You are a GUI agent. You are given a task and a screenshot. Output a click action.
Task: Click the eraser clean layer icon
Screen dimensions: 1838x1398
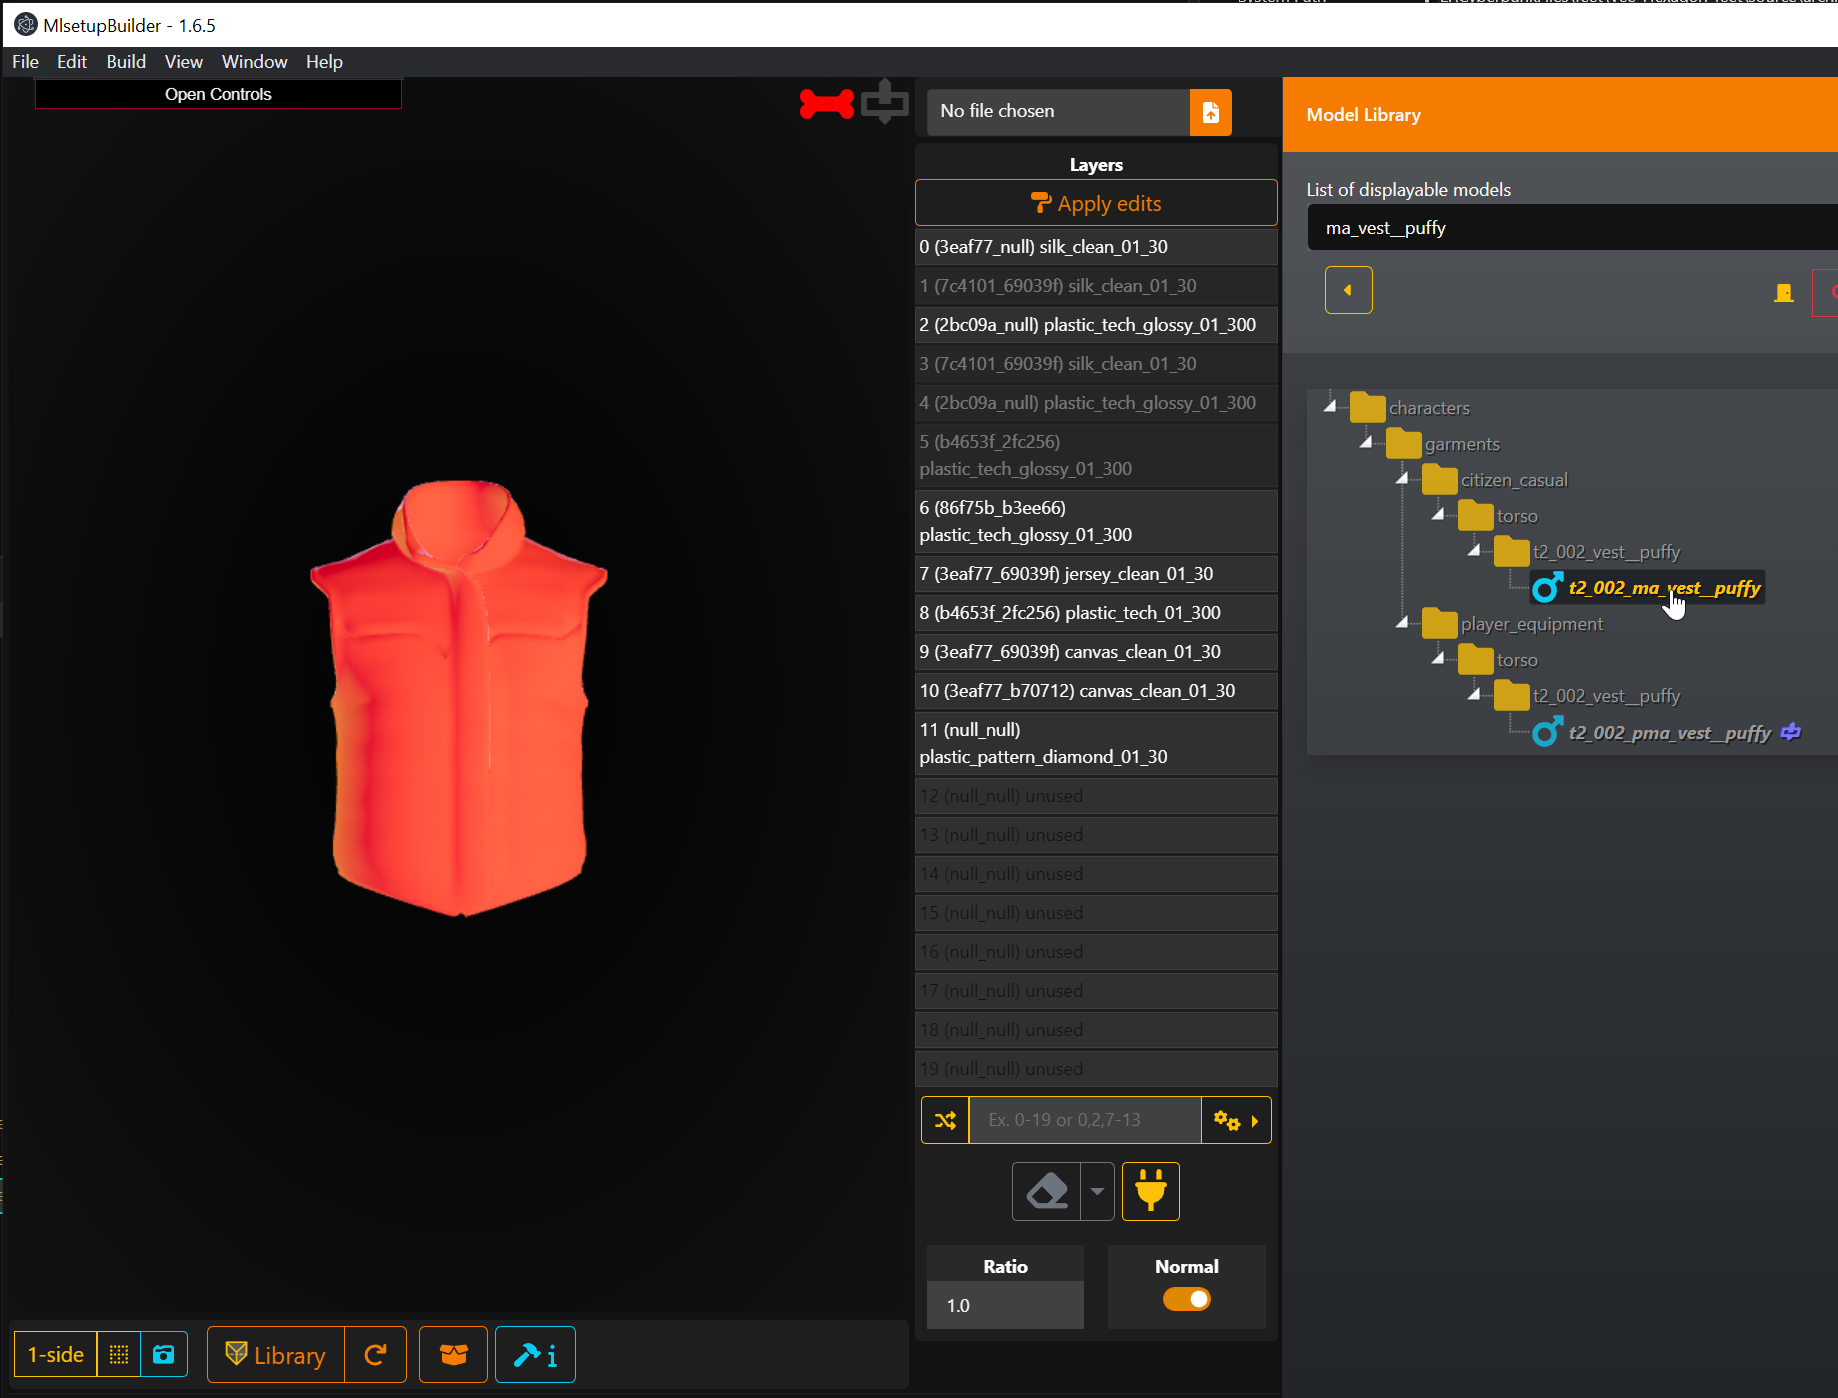(x=1047, y=1192)
